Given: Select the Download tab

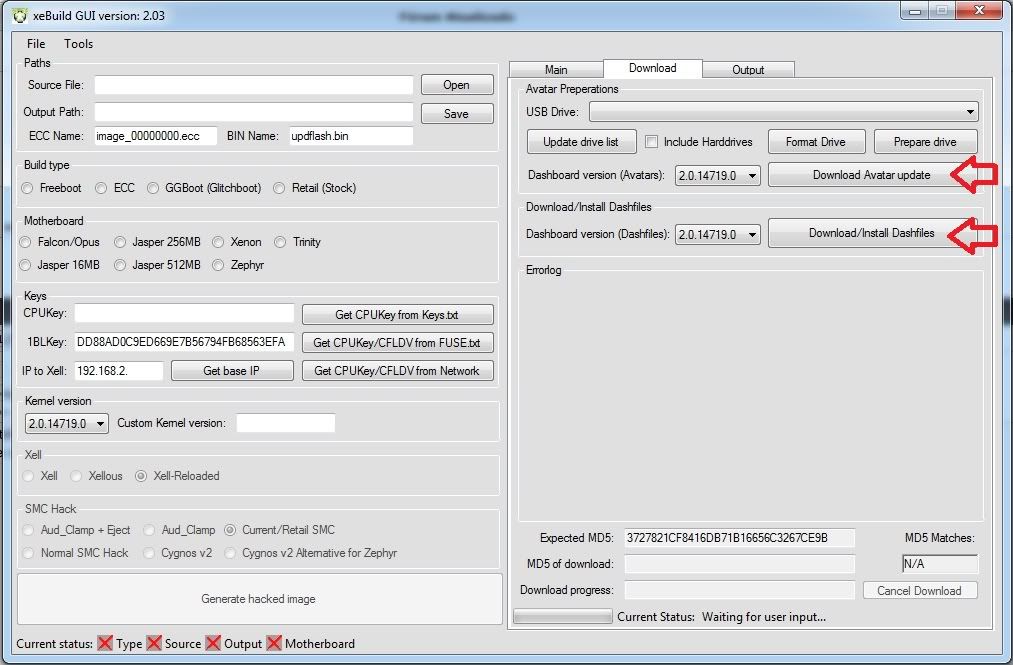Looking at the screenshot, I should coord(653,68).
